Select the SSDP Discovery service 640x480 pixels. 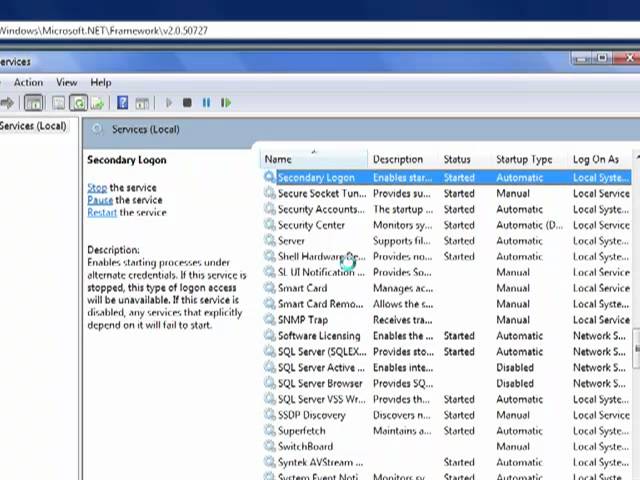[447, 415]
